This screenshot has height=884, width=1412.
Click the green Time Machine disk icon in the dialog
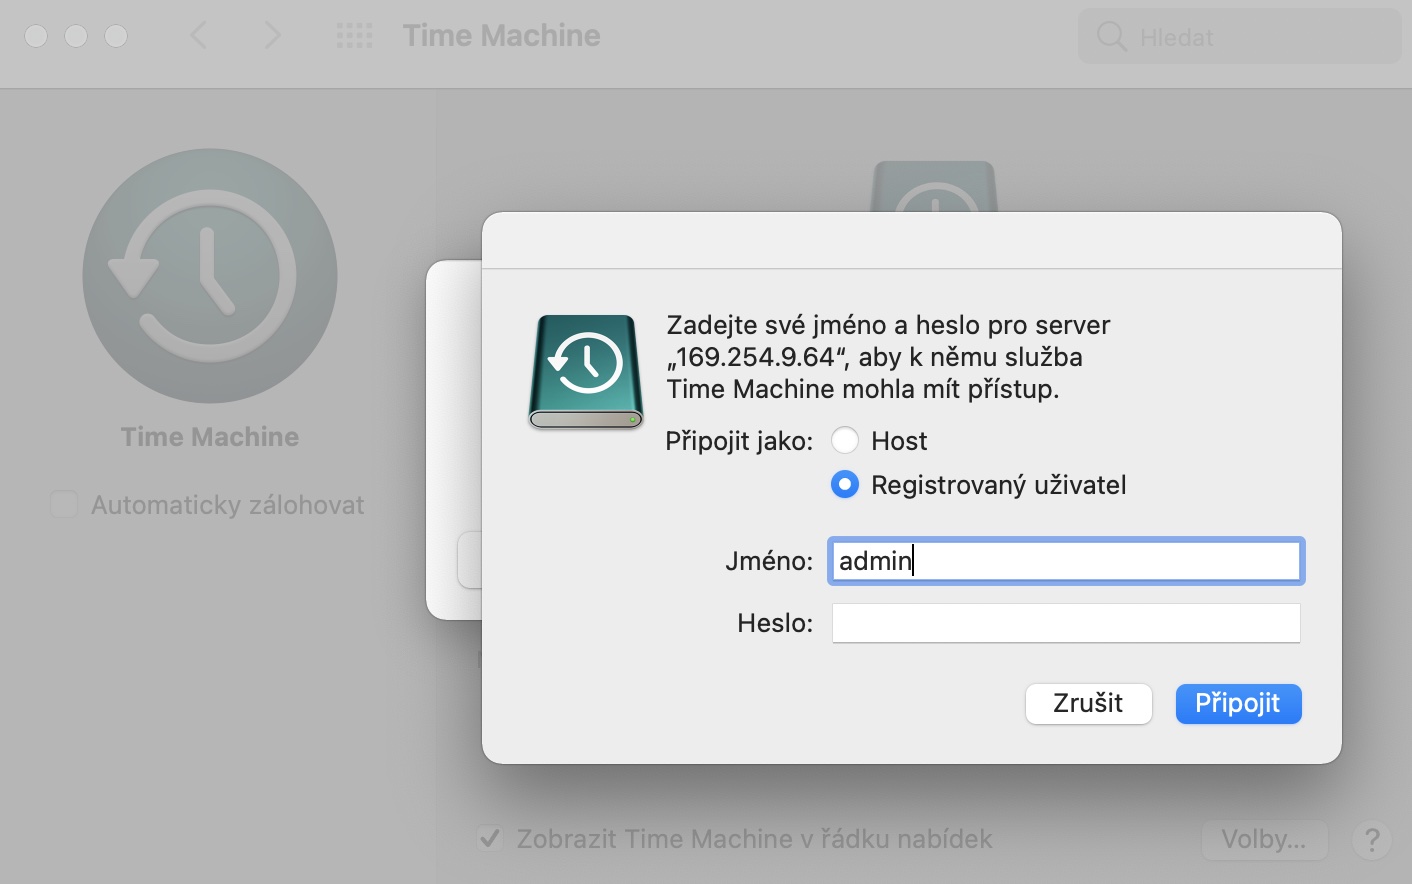586,372
